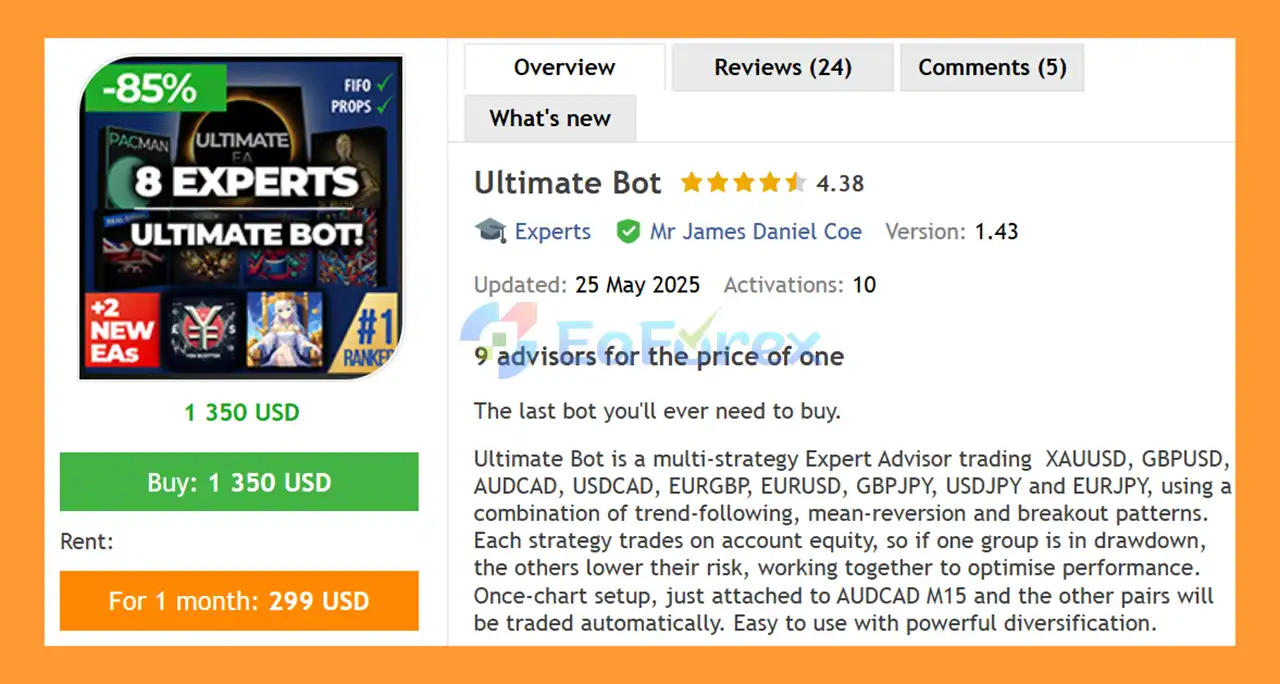Viewport: 1280px width, 684px height.
Task: Click the 8 EXPERTS product cover image
Action: point(241,218)
